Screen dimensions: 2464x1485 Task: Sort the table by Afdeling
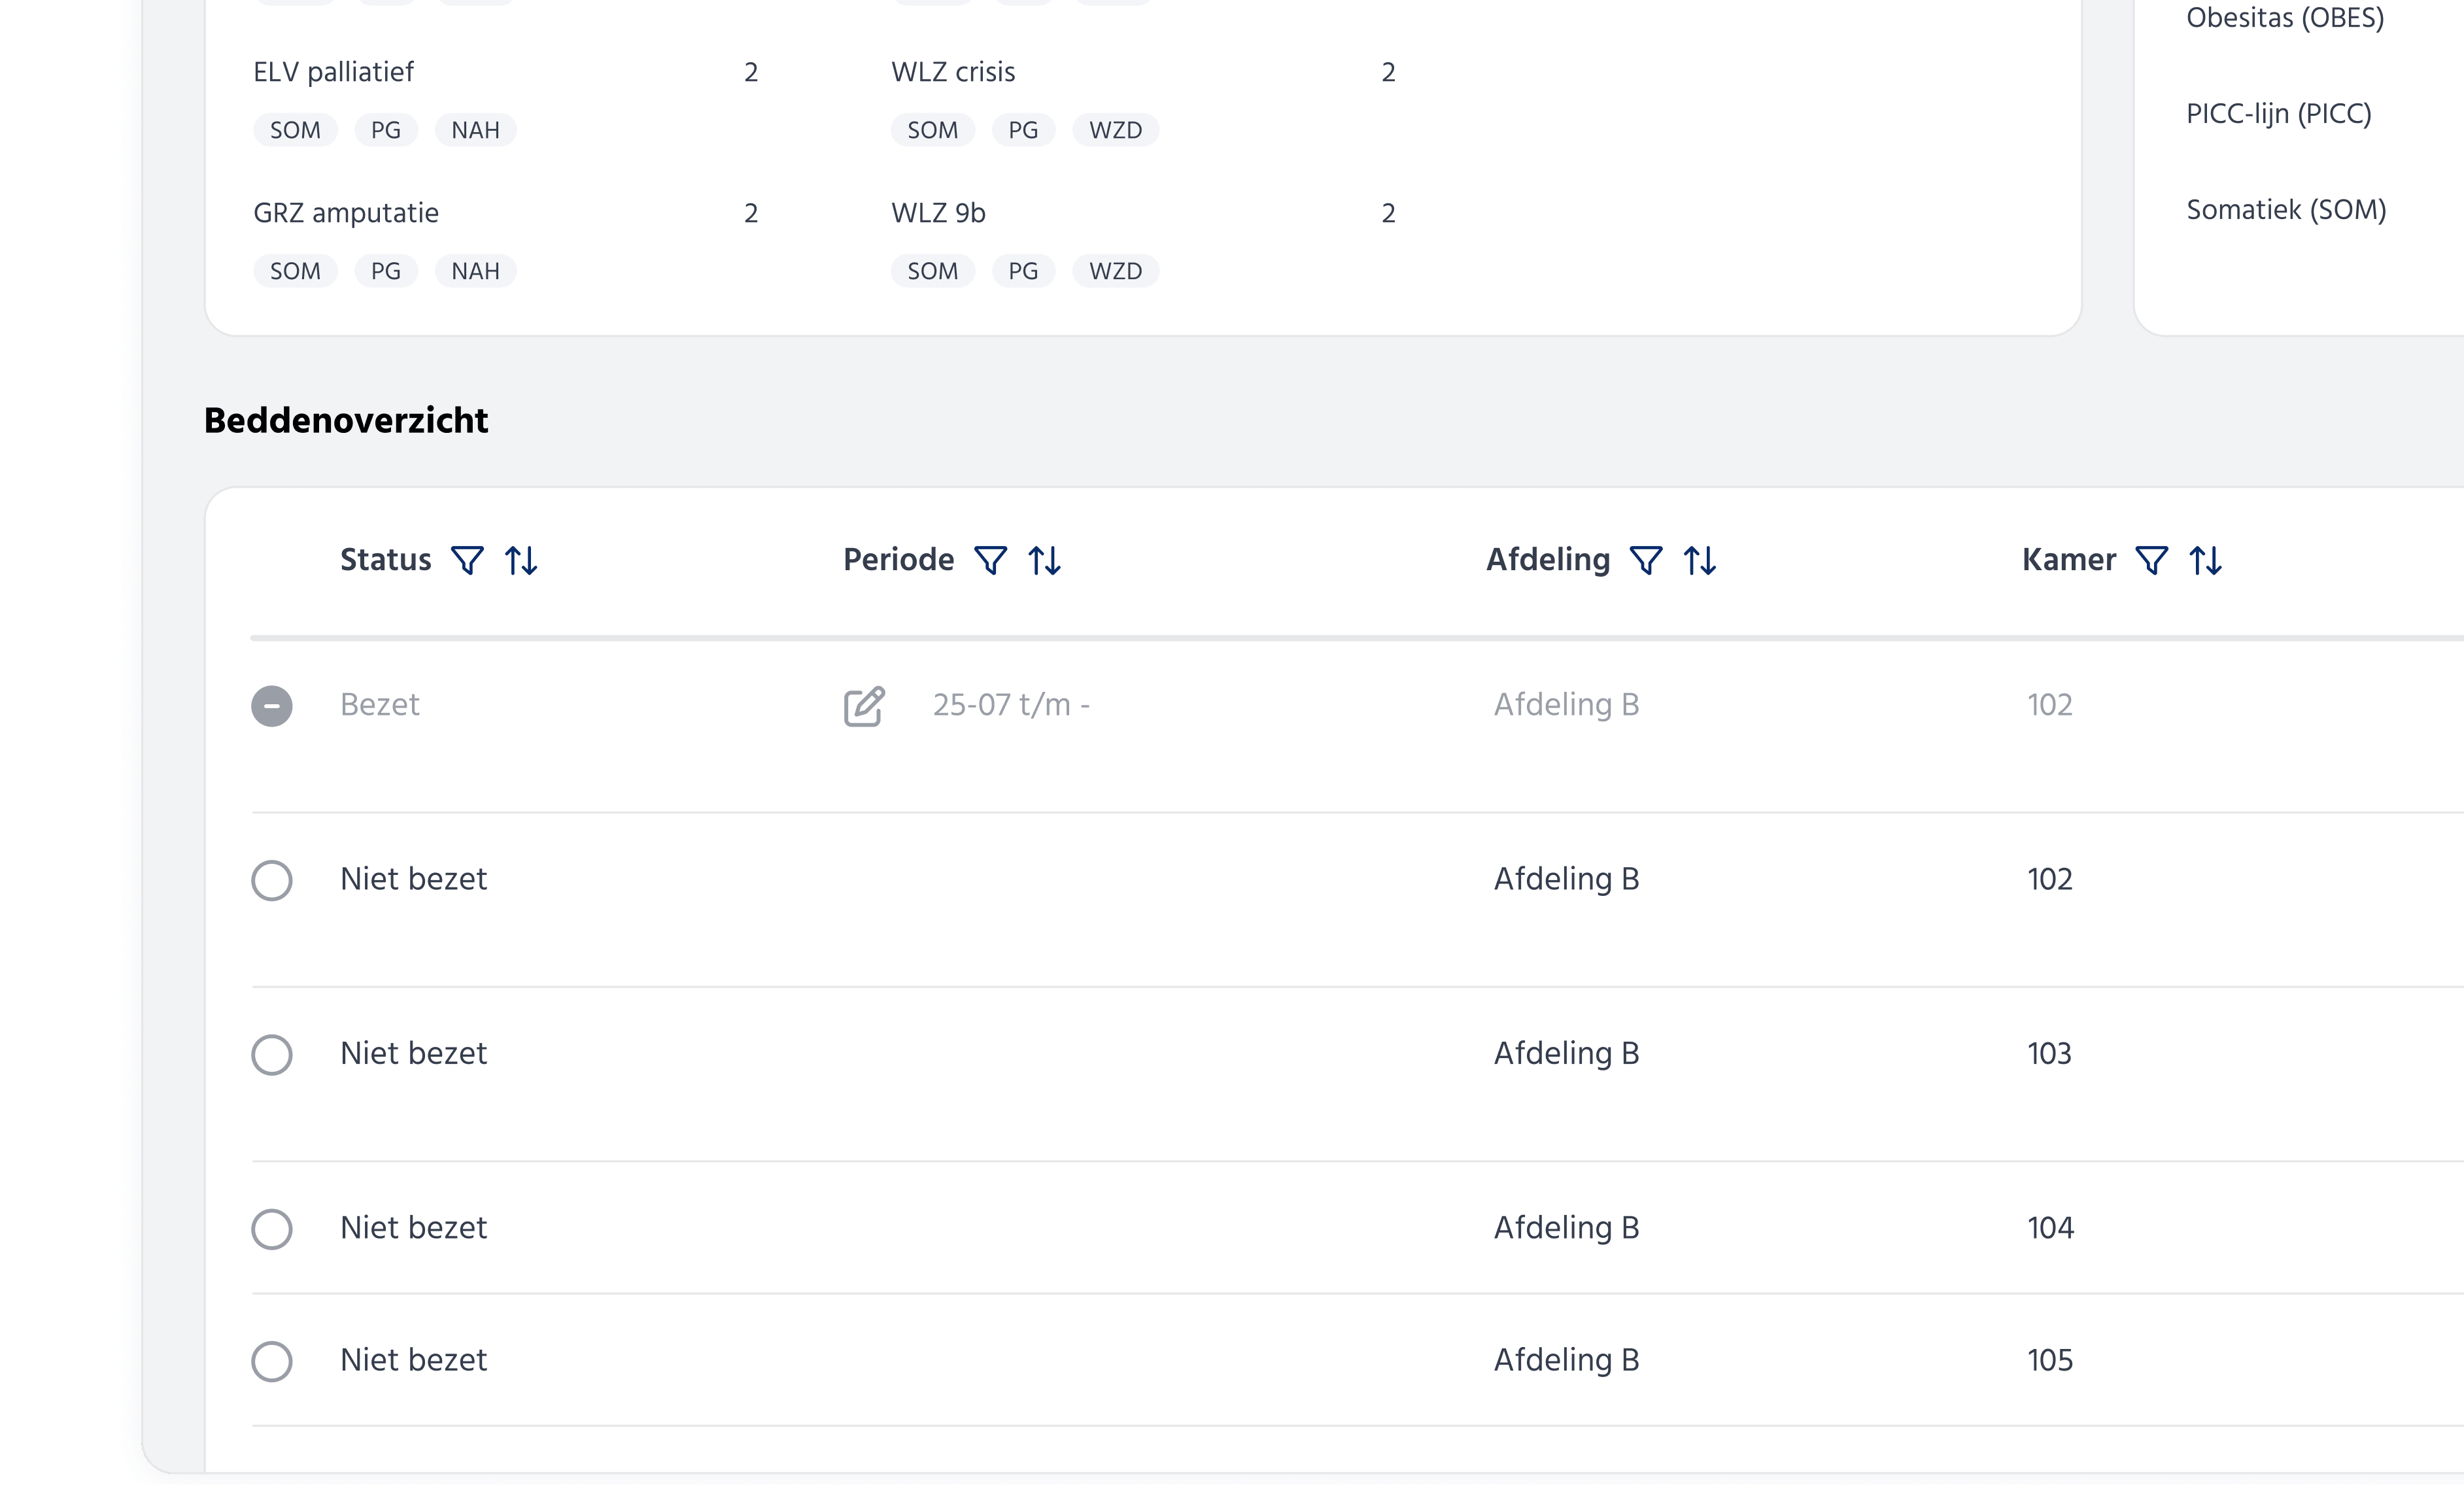click(x=1700, y=560)
